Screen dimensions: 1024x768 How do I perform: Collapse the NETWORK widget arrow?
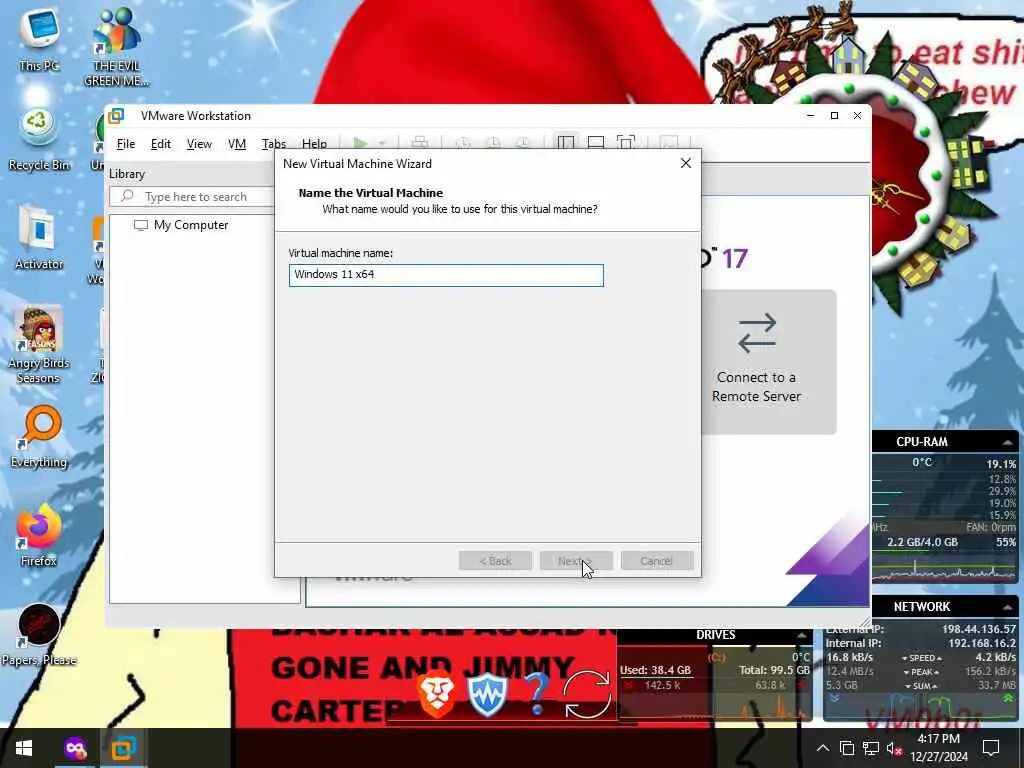[1008, 607]
